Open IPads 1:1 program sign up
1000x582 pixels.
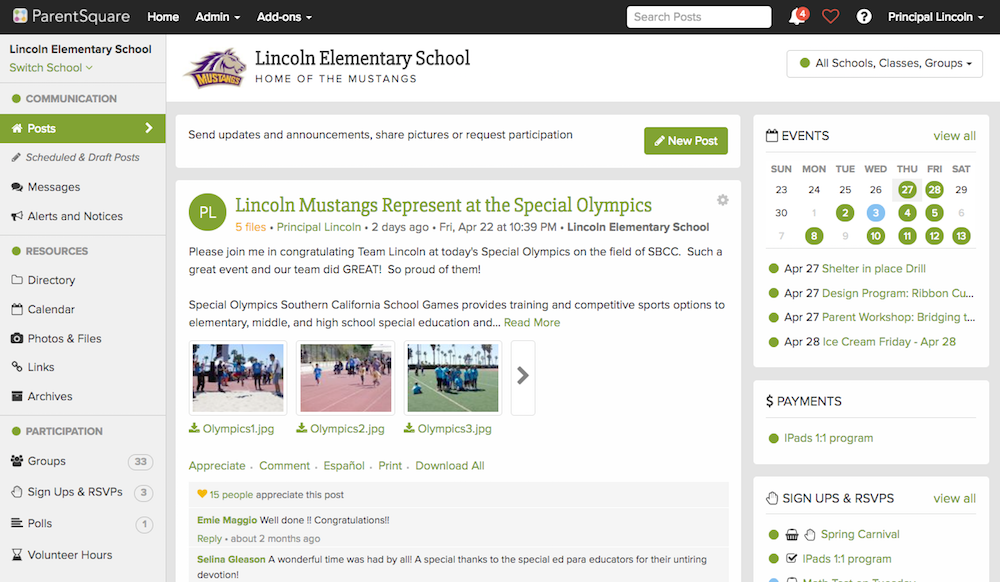[846, 559]
